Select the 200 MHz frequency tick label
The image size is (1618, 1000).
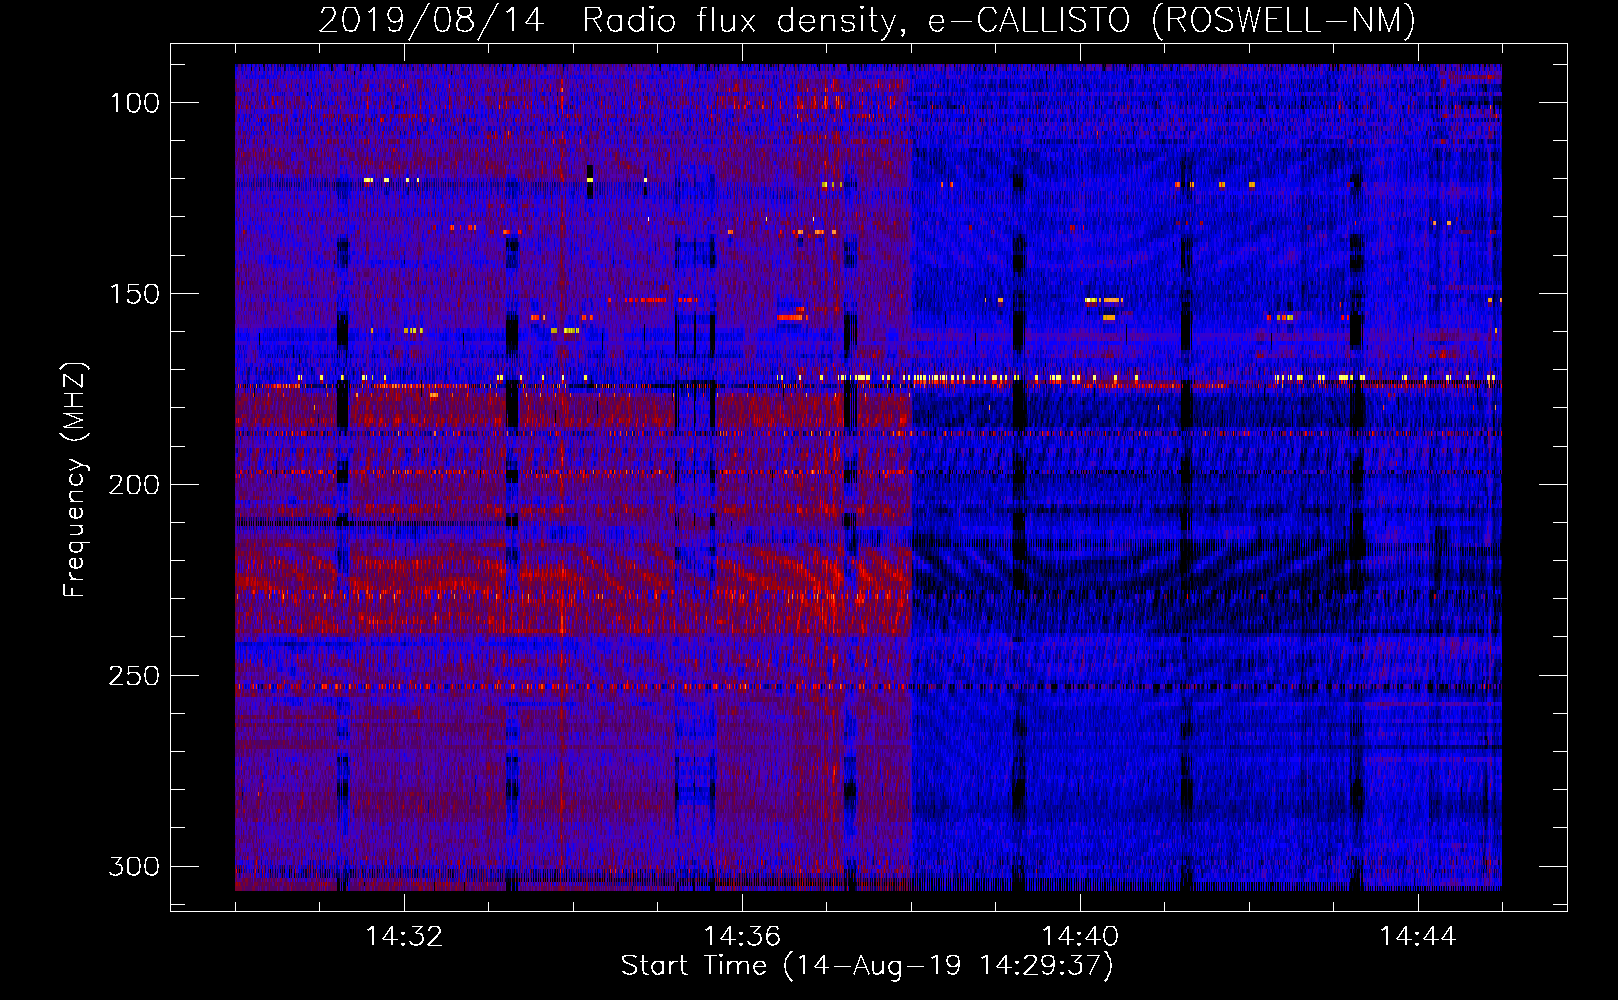pyautogui.click(x=134, y=485)
